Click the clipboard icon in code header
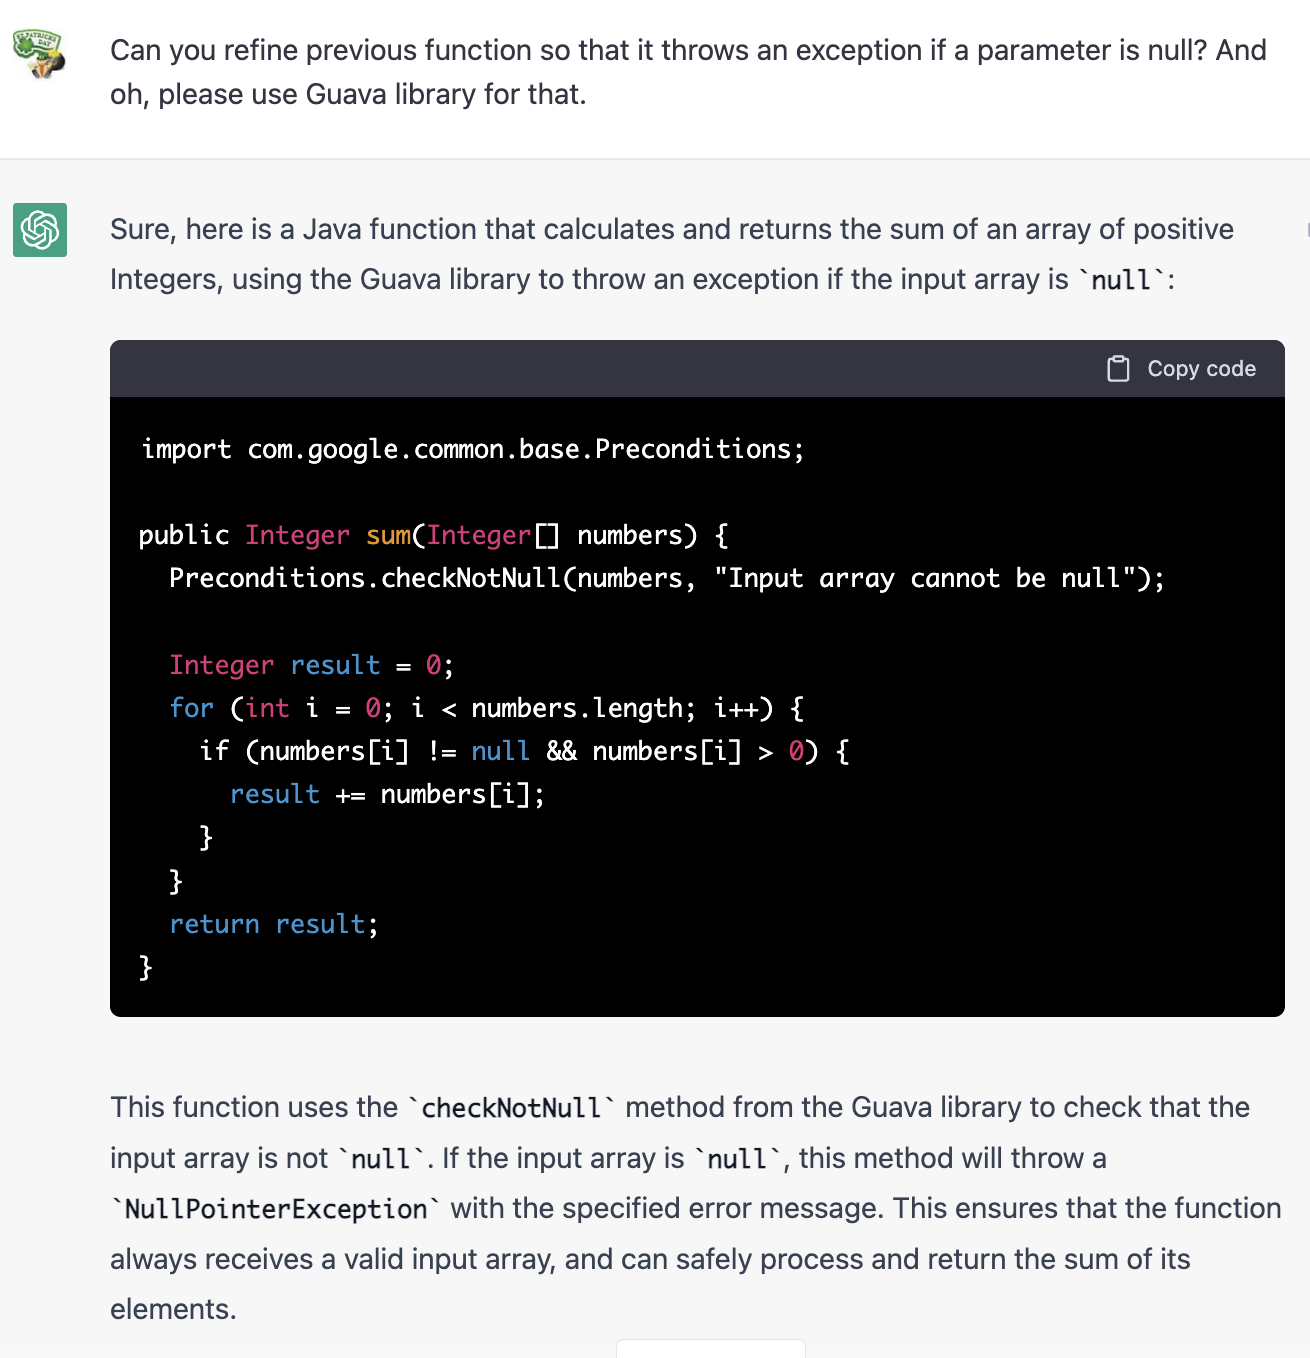Viewport: 1310px width, 1358px height. (x=1118, y=369)
